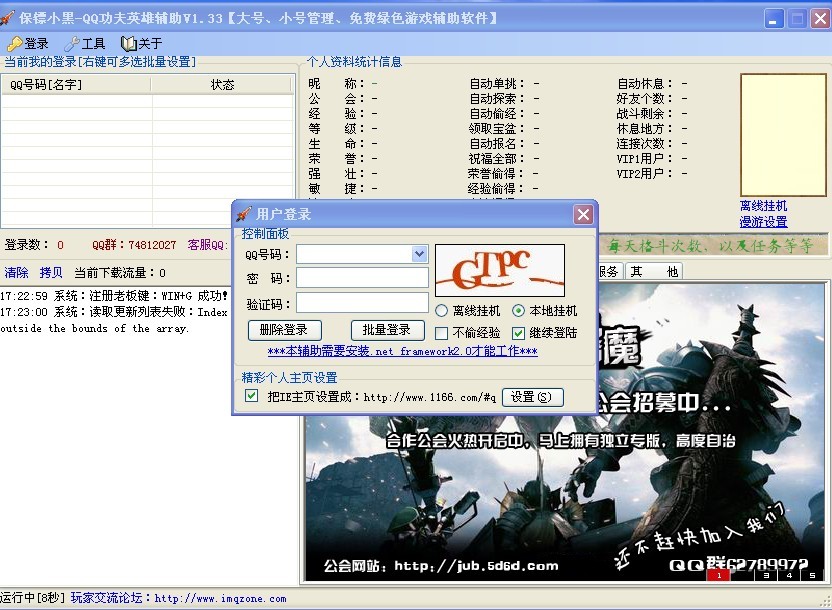Minimize the main 保镖小黑 window
The width and height of the screenshot is (832, 610).
click(x=774, y=19)
